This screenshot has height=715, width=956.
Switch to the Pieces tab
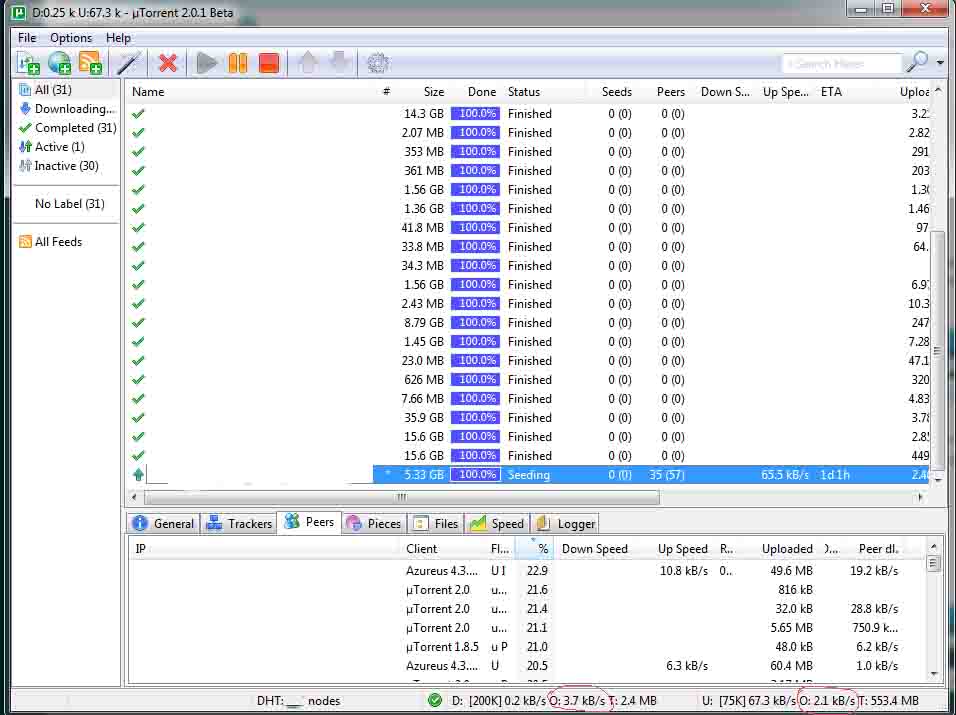pyautogui.click(x=373, y=524)
